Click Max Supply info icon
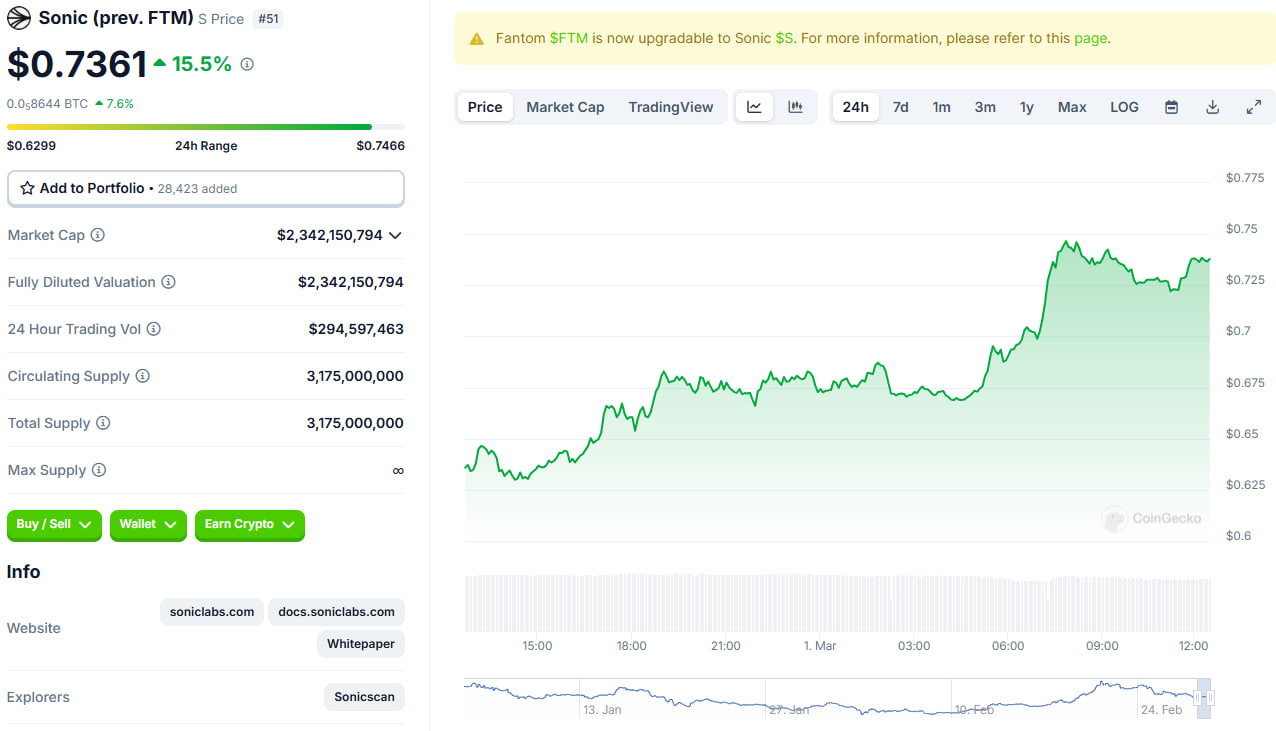Screen dimensions: 1276x731 point(99,470)
